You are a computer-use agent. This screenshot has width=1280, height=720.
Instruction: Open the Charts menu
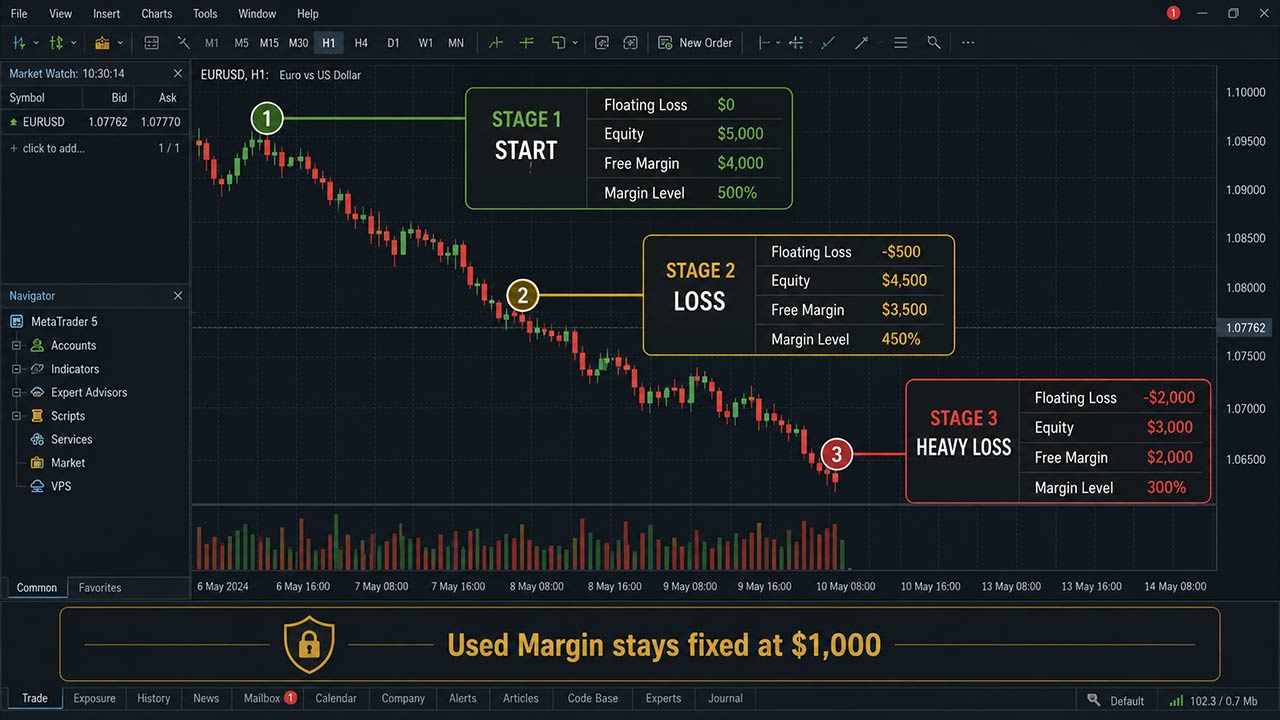point(157,14)
